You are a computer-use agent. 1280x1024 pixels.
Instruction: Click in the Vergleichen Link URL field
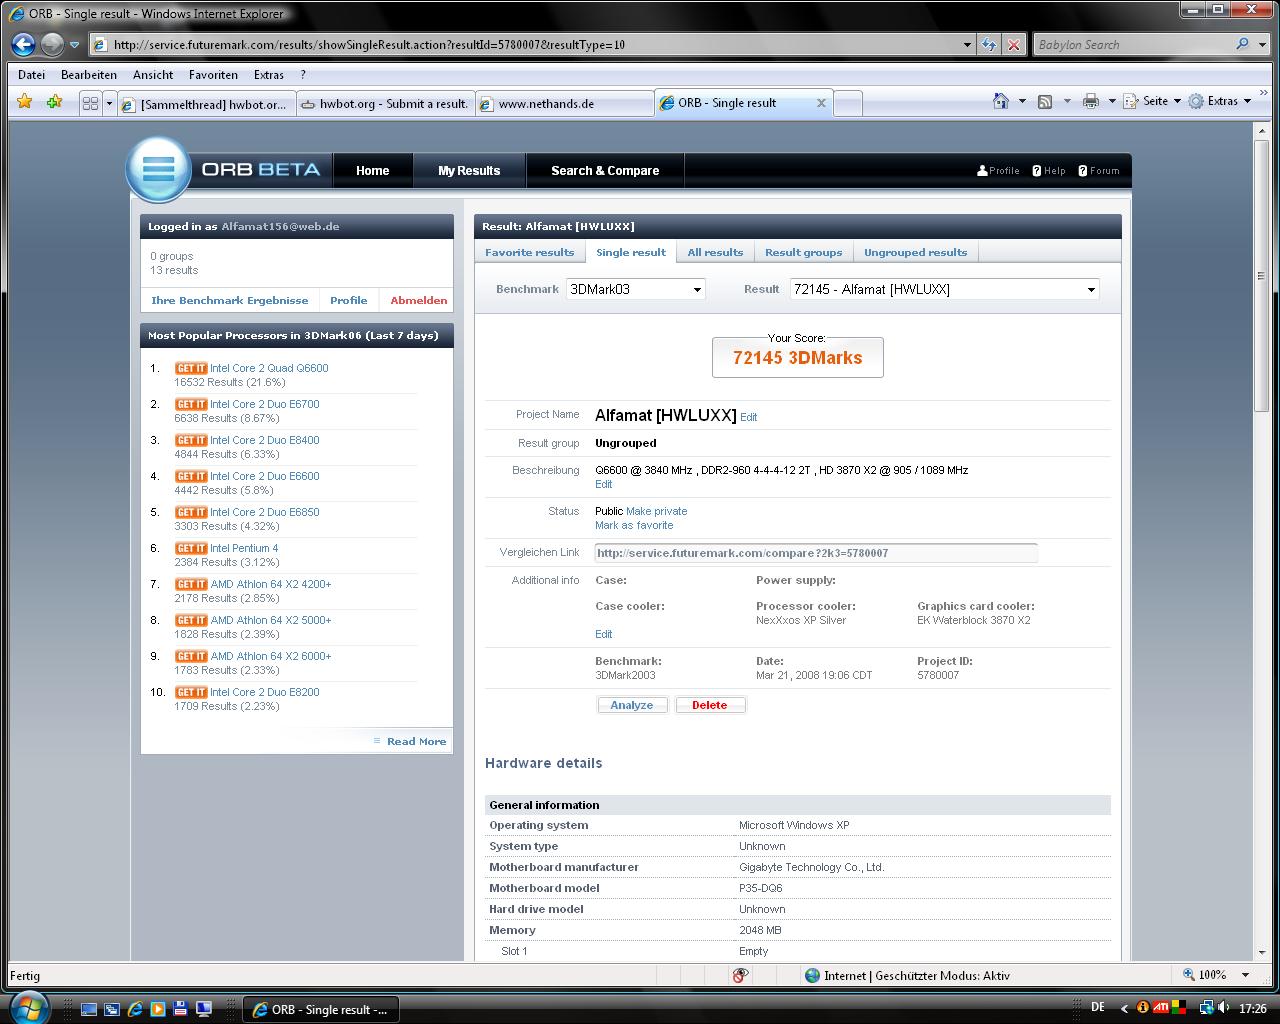(816, 553)
